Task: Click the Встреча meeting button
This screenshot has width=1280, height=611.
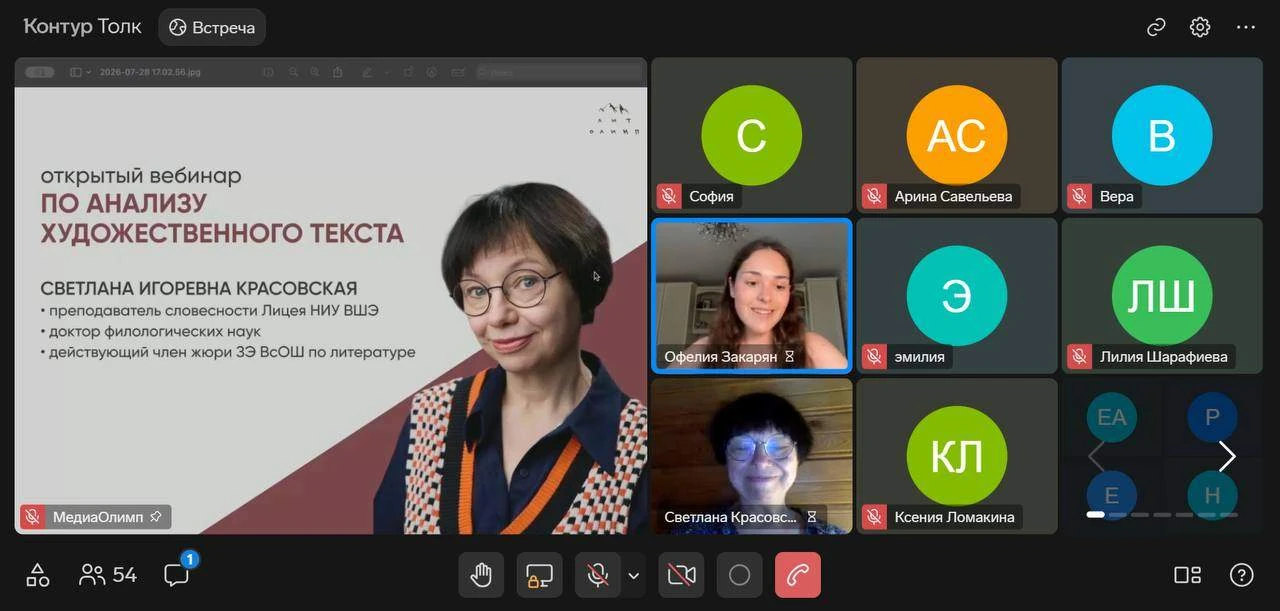Action: coord(211,27)
